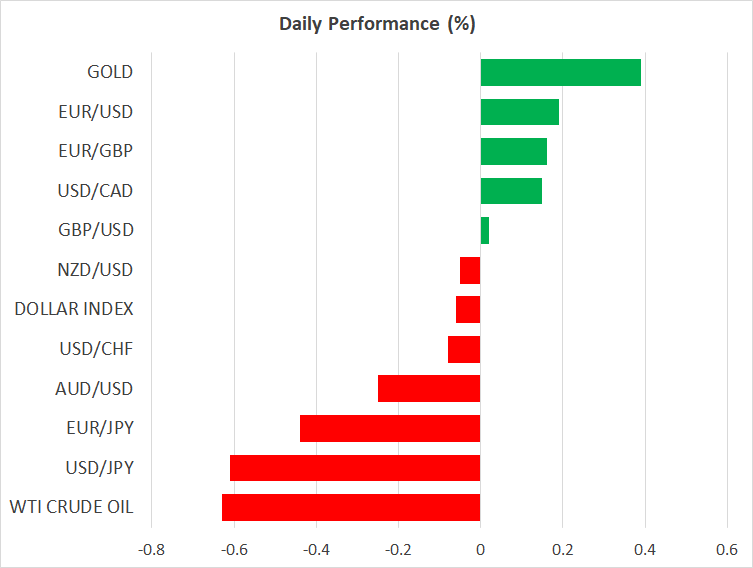Image resolution: width=753 pixels, height=568 pixels.
Task: Select the green GOLD bar
Action: pyautogui.click(x=560, y=72)
